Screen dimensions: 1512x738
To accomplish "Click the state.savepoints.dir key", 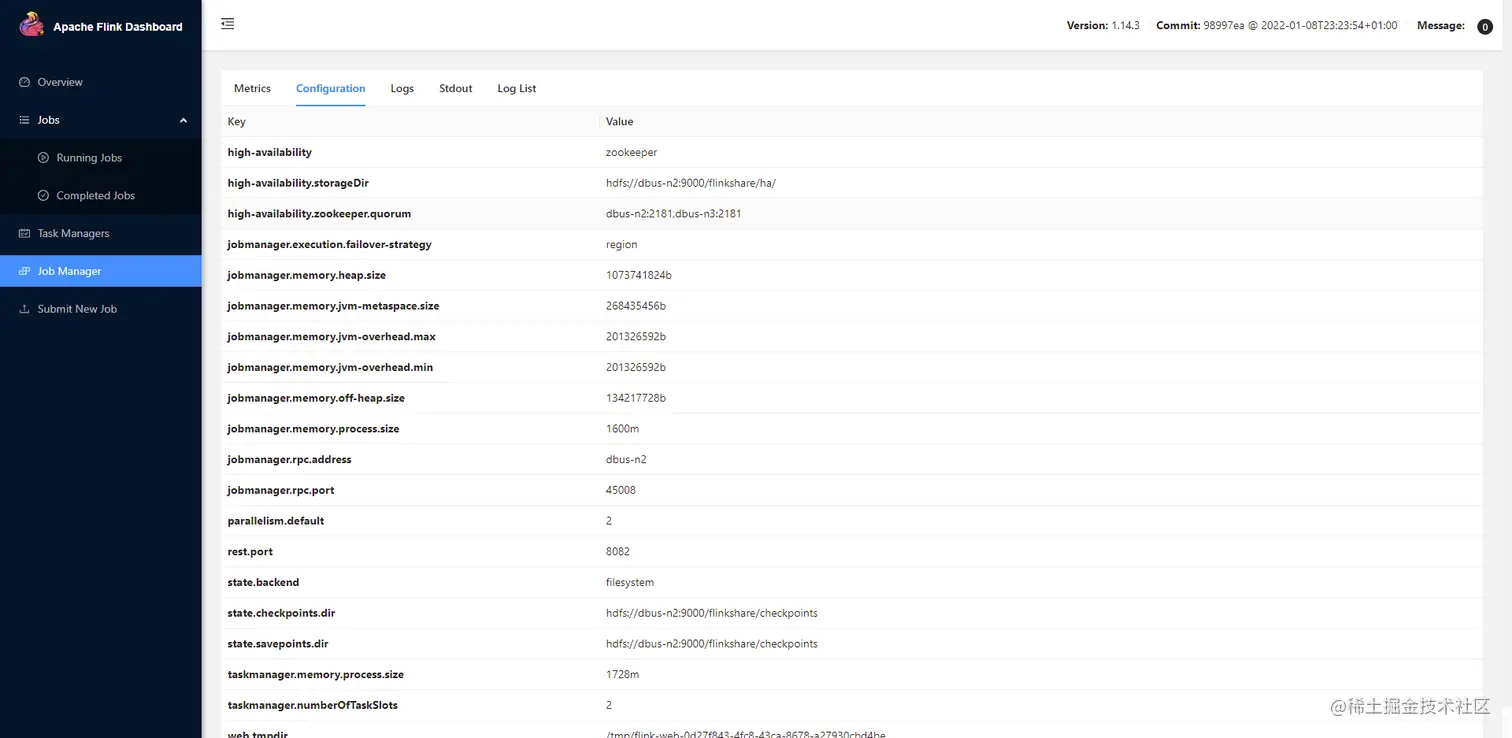I will point(278,644).
